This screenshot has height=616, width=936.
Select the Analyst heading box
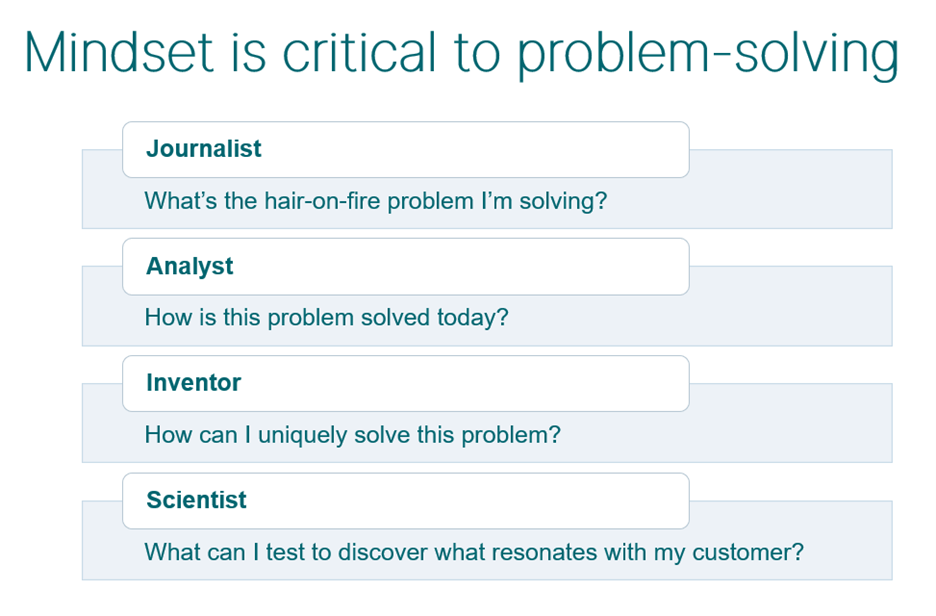[x=406, y=267]
